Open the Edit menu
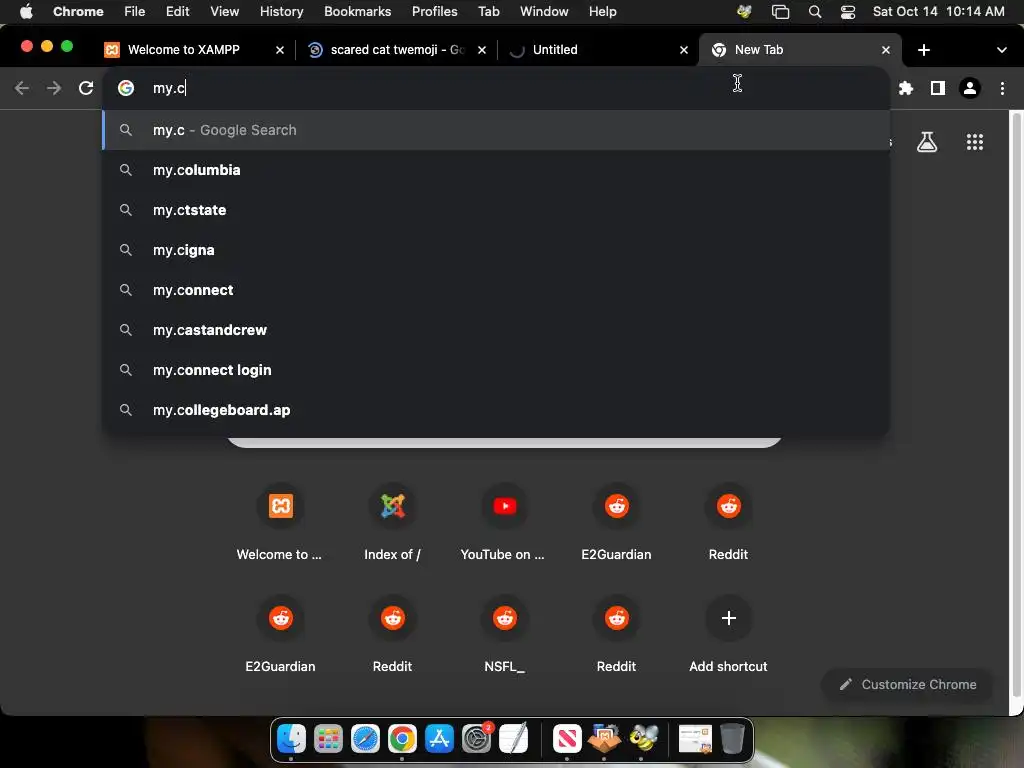 [177, 12]
